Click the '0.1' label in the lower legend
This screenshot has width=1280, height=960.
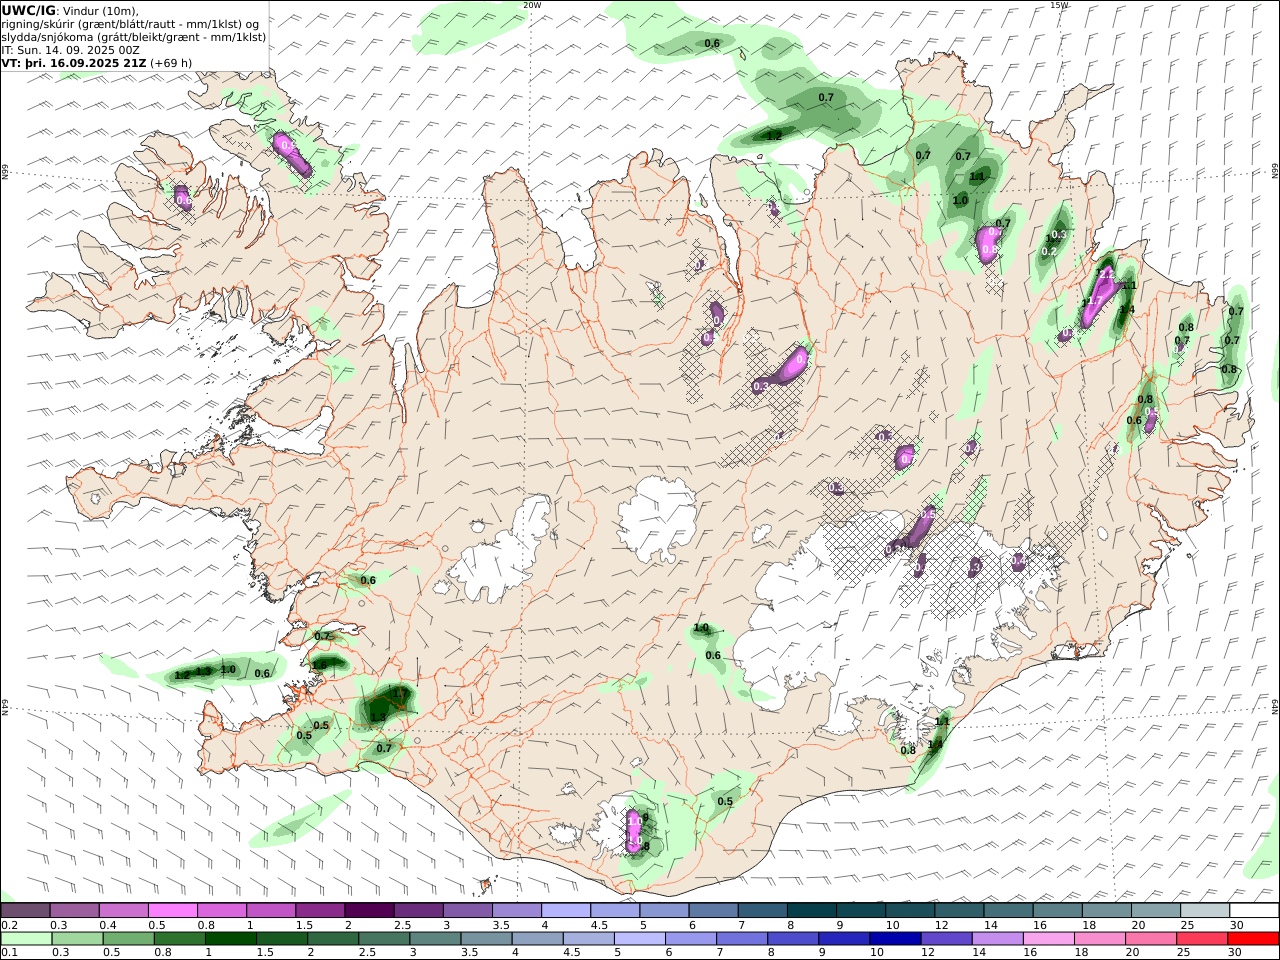click(9, 953)
